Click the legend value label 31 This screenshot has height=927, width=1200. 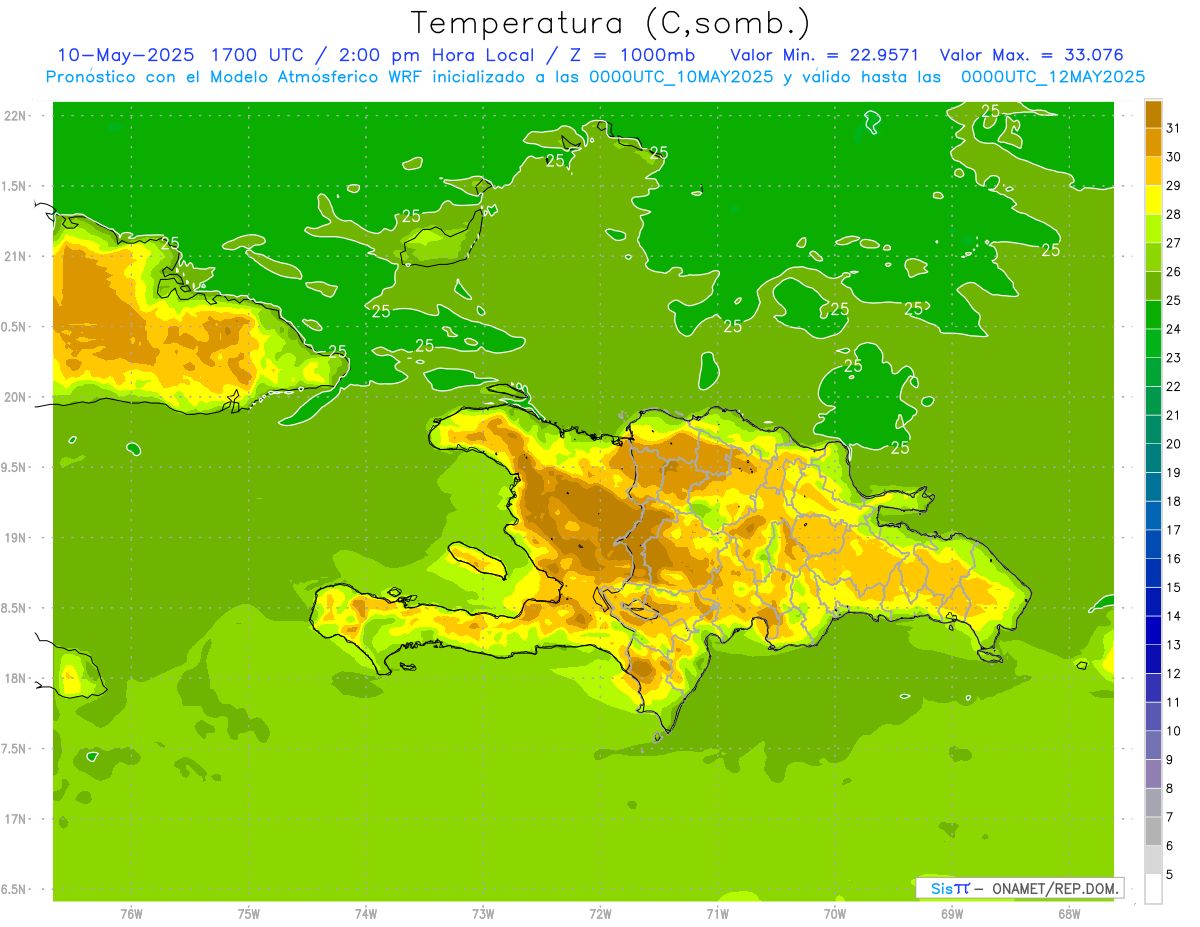(x=1174, y=128)
